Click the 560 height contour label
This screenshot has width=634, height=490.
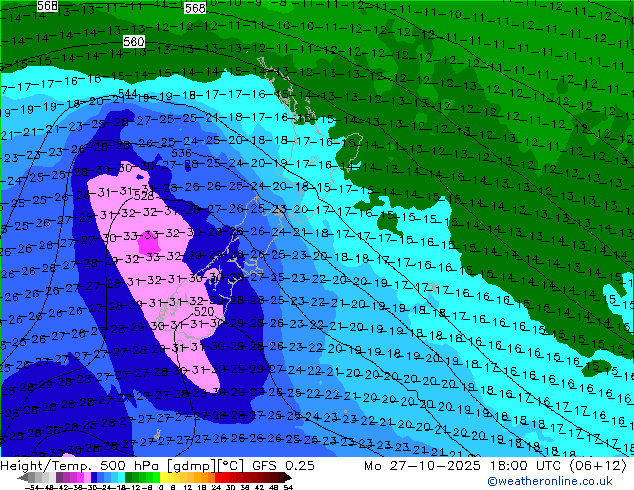pos(134,42)
